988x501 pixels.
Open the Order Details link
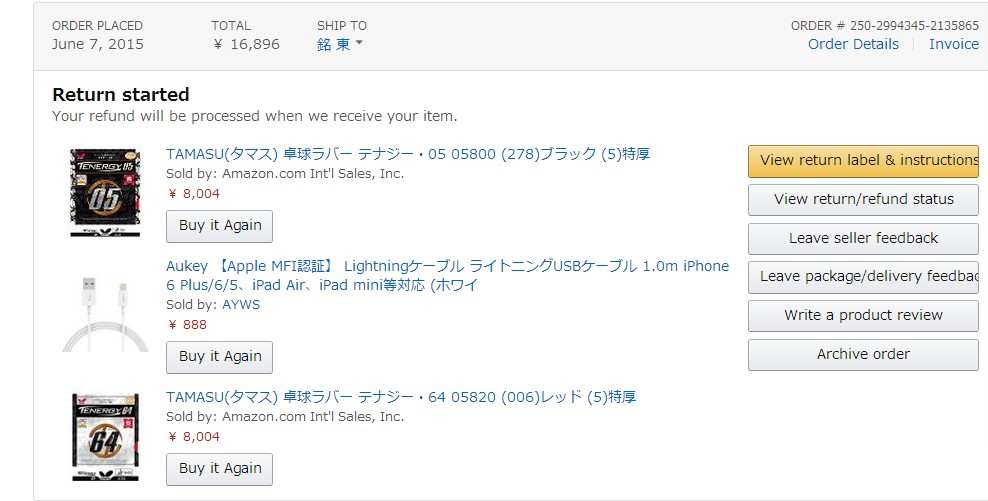point(853,44)
